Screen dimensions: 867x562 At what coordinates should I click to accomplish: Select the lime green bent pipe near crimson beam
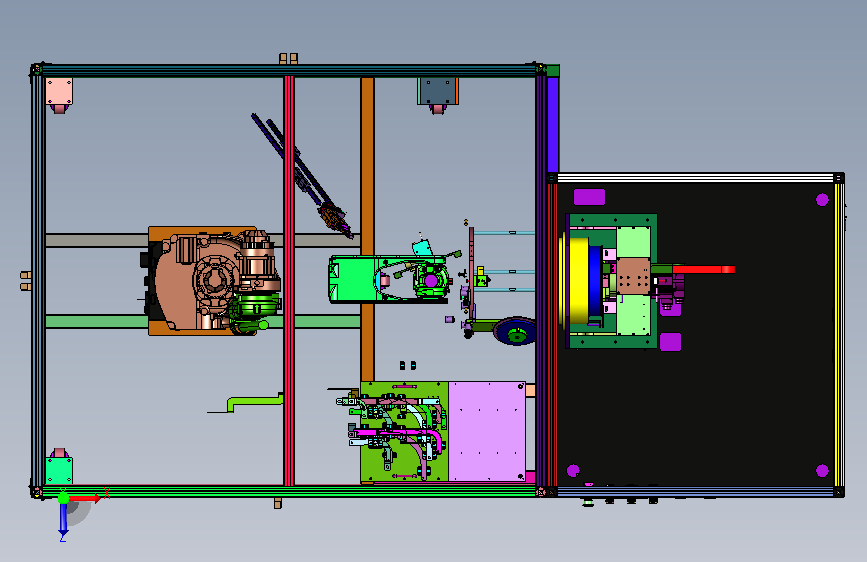254,402
